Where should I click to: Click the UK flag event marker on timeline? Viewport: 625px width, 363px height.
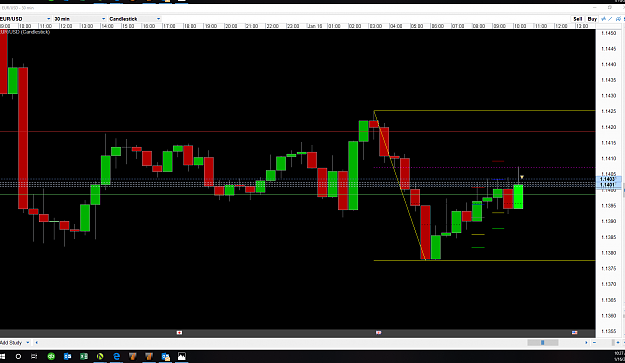(378, 332)
